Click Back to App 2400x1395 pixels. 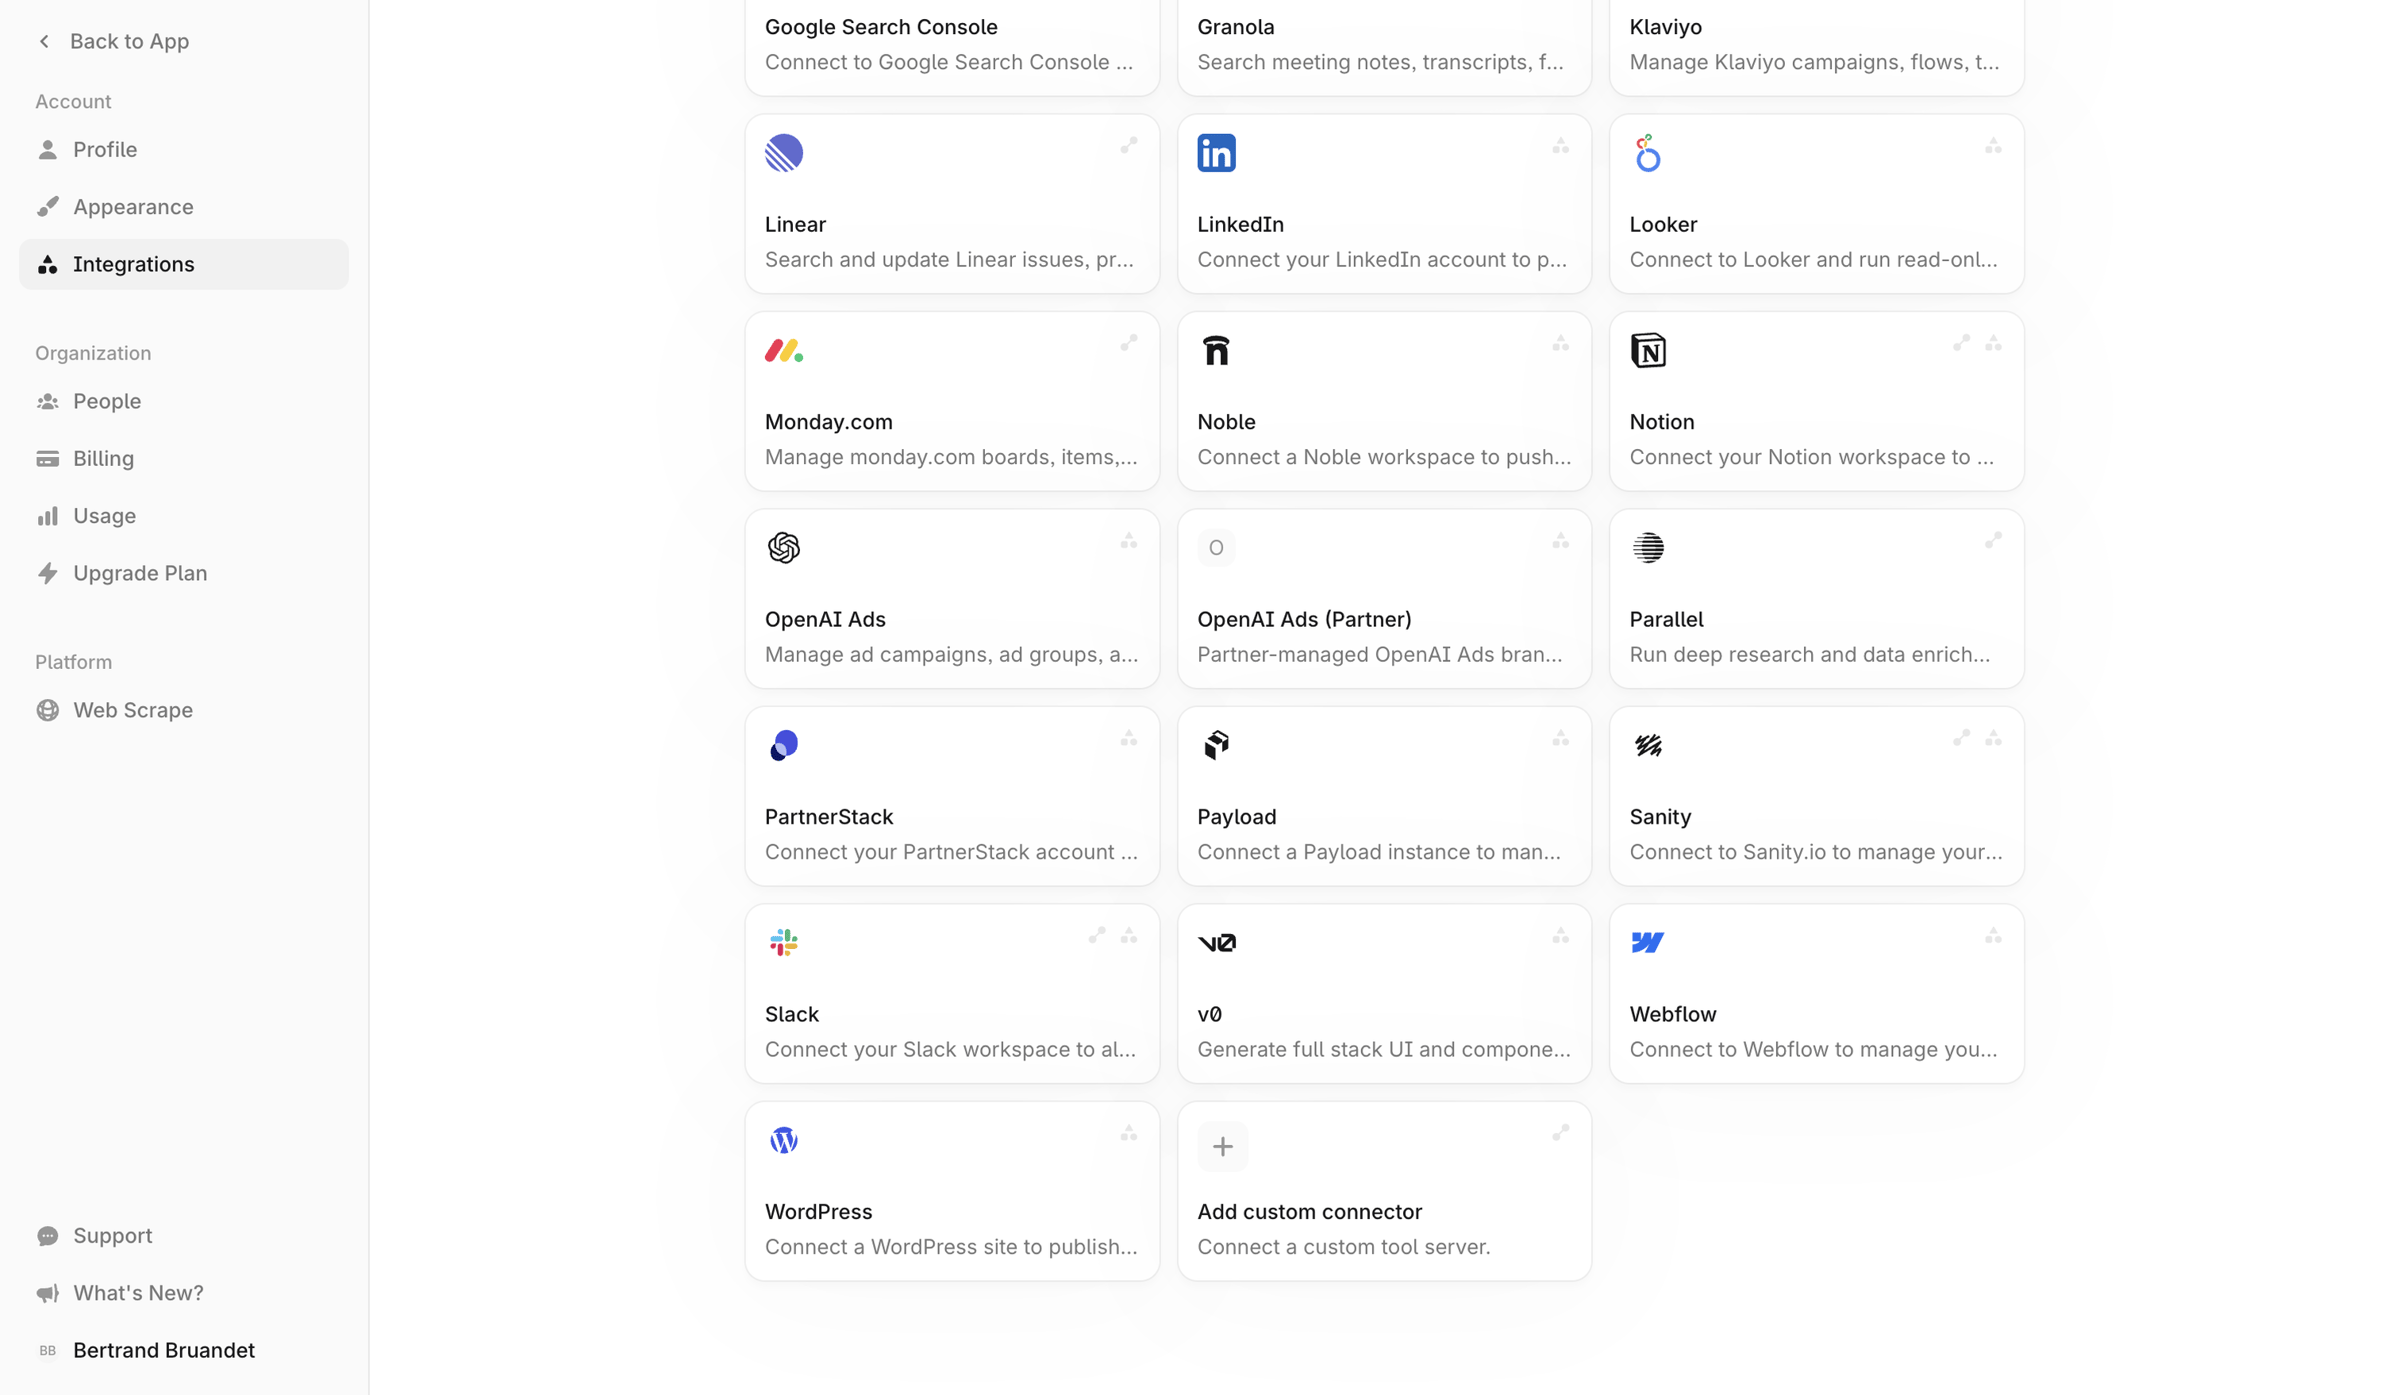pyautogui.click(x=113, y=41)
